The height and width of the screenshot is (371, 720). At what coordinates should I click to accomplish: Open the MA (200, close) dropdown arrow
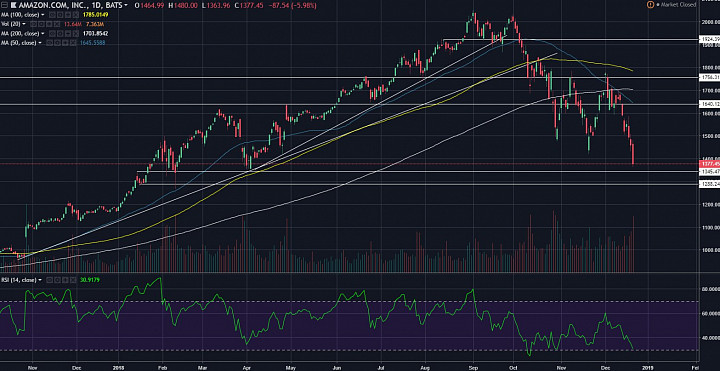tap(43, 34)
